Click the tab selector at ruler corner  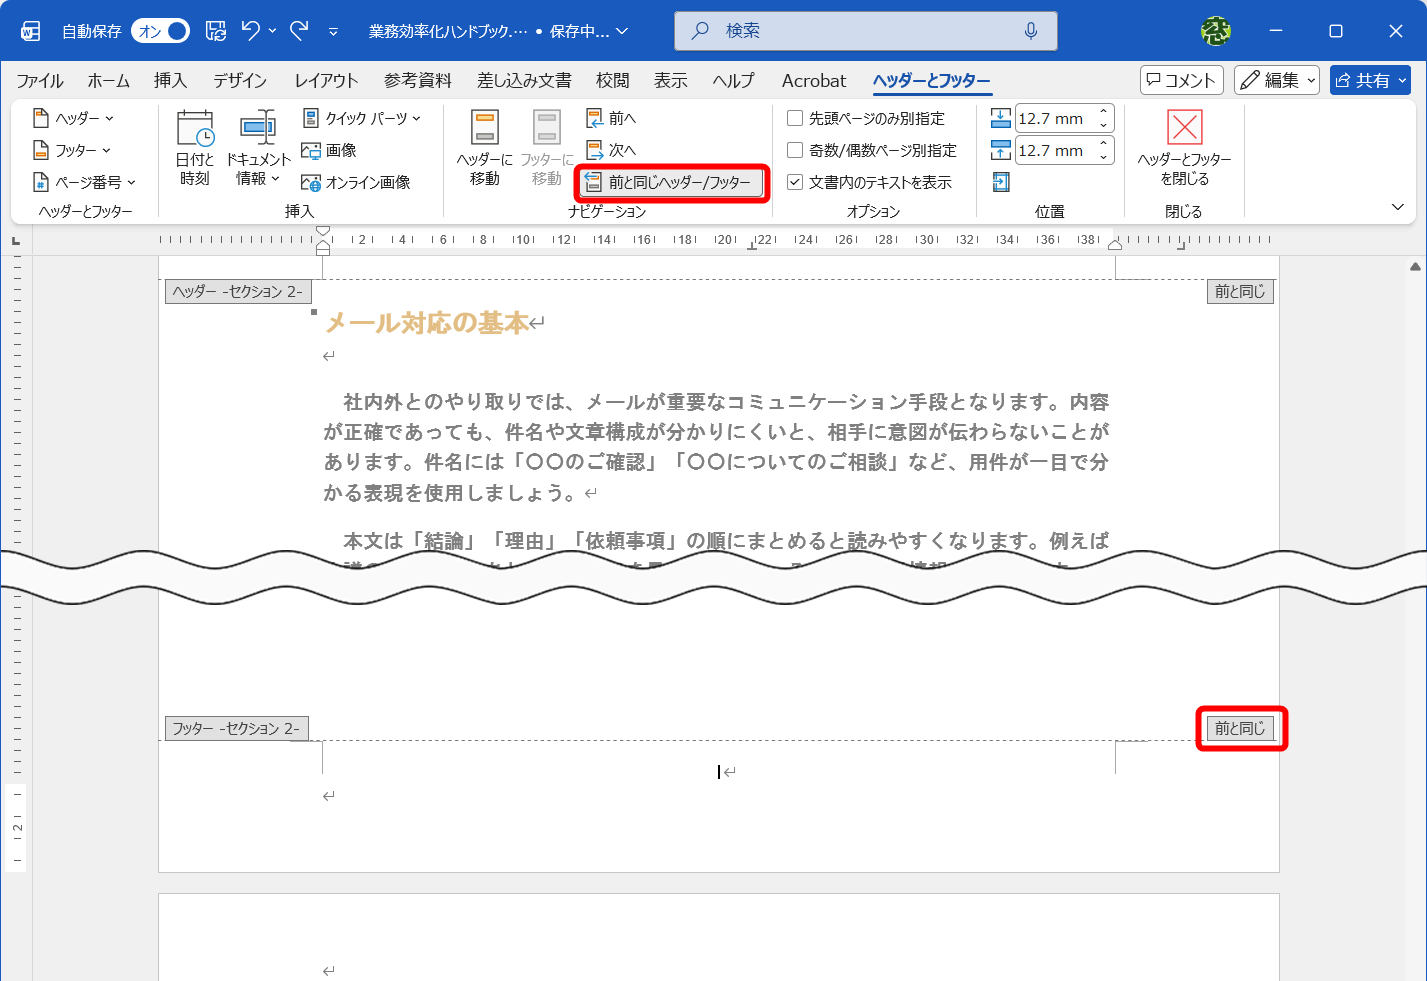pyautogui.click(x=16, y=241)
